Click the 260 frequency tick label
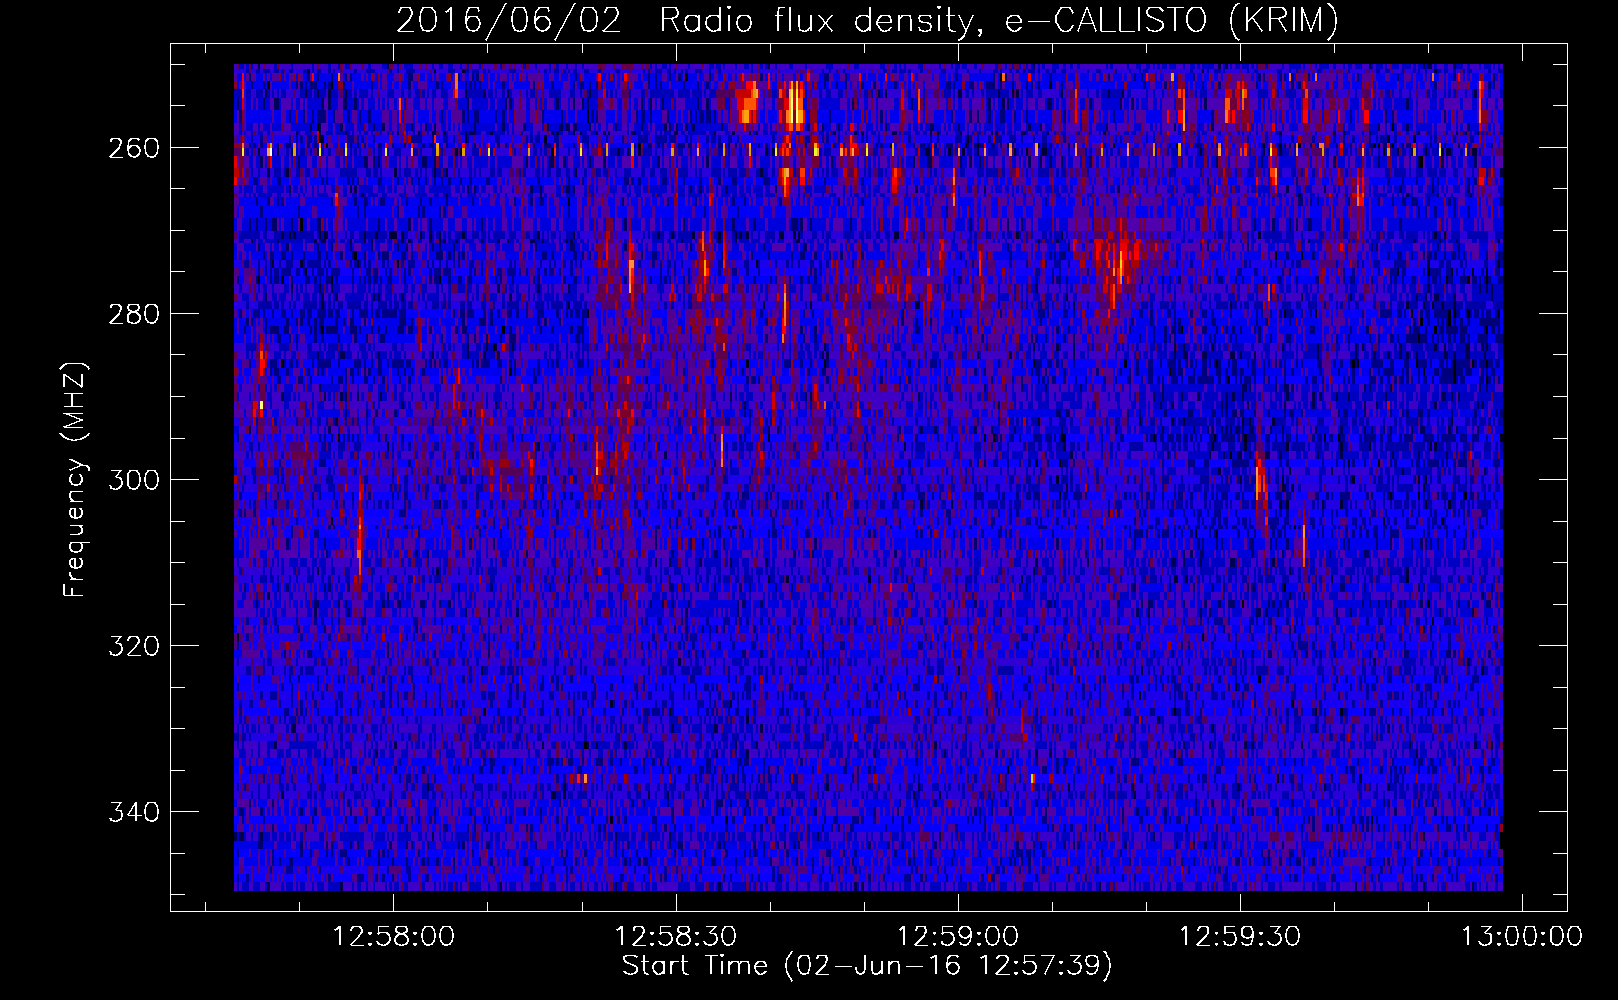 point(133,148)
